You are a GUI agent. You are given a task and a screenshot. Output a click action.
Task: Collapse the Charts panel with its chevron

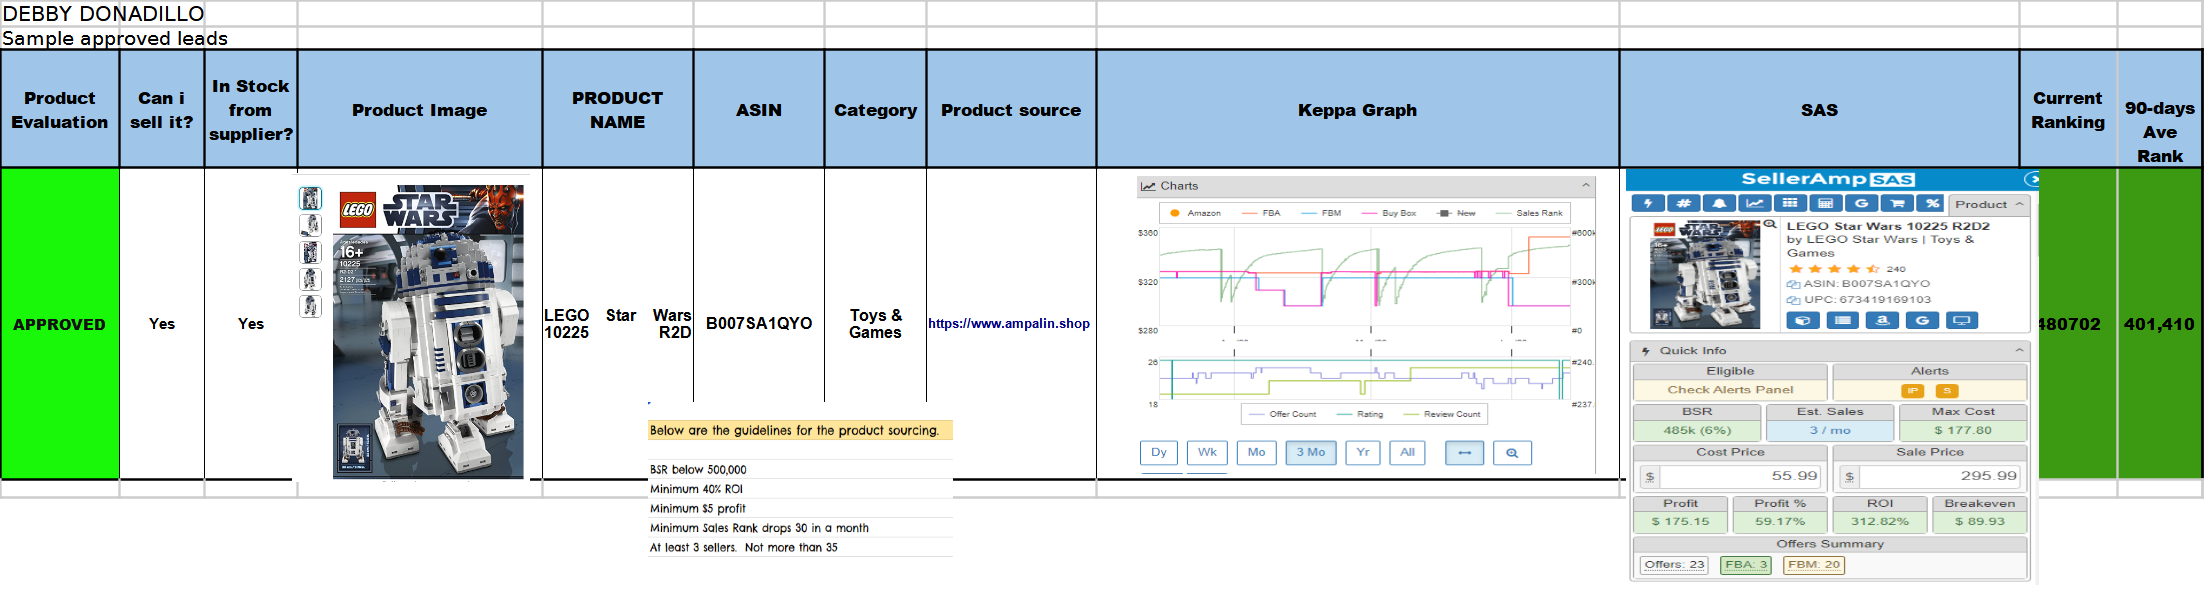pyautogui.click(x=1586, y=186)
